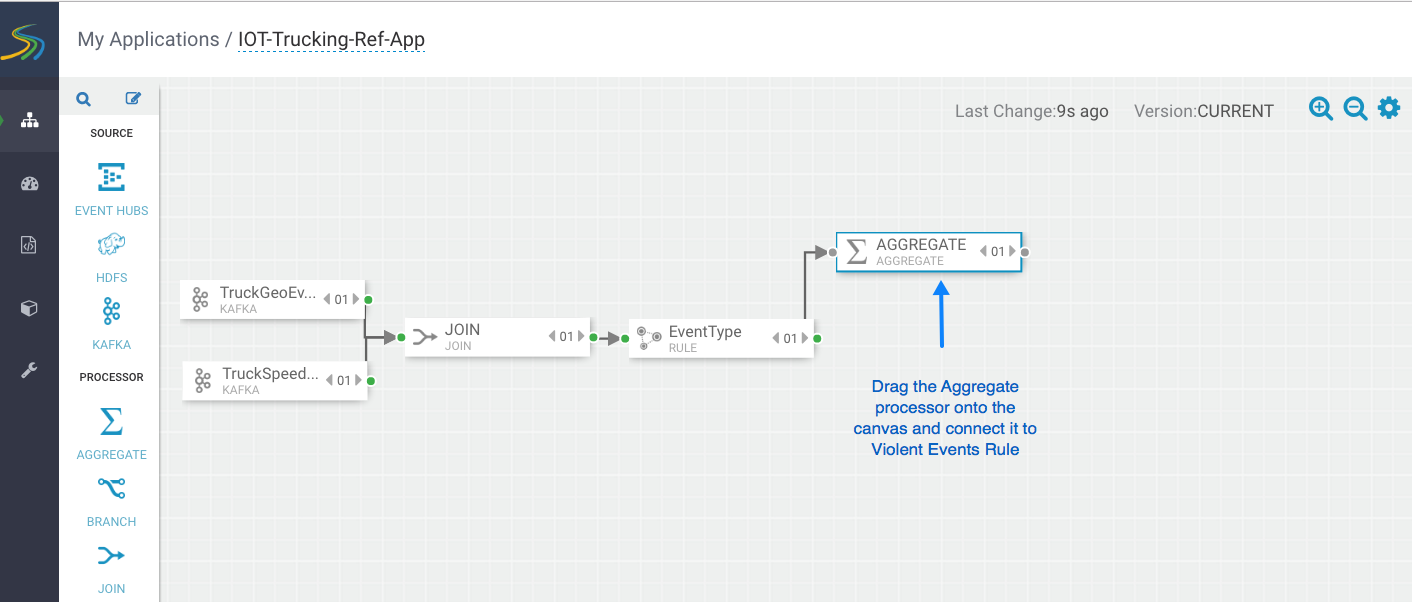Viewport: 1412px width, 602px height.
Task: Go to My Applications breadcrumb
Action: point(148,40)
